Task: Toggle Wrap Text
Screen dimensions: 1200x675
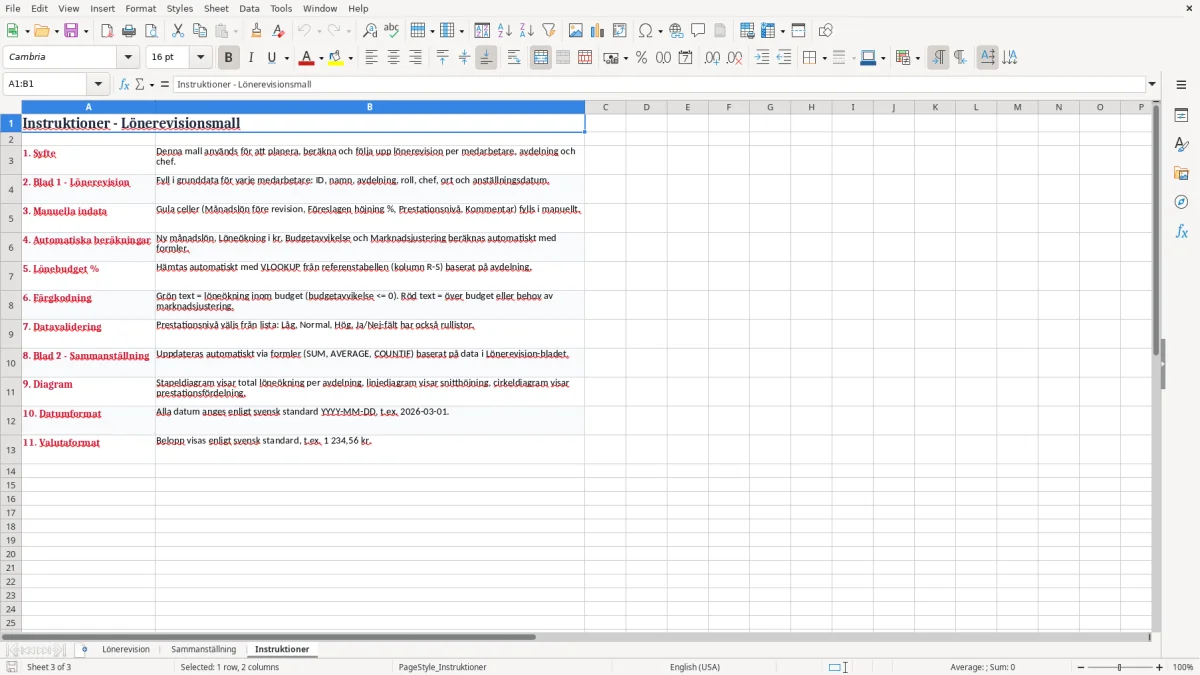Action: point(514,58)
